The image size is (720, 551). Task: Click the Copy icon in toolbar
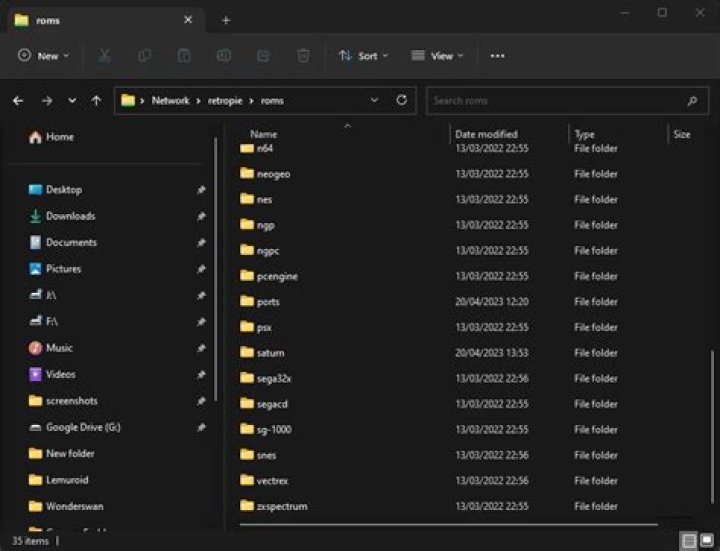(145, 56)
